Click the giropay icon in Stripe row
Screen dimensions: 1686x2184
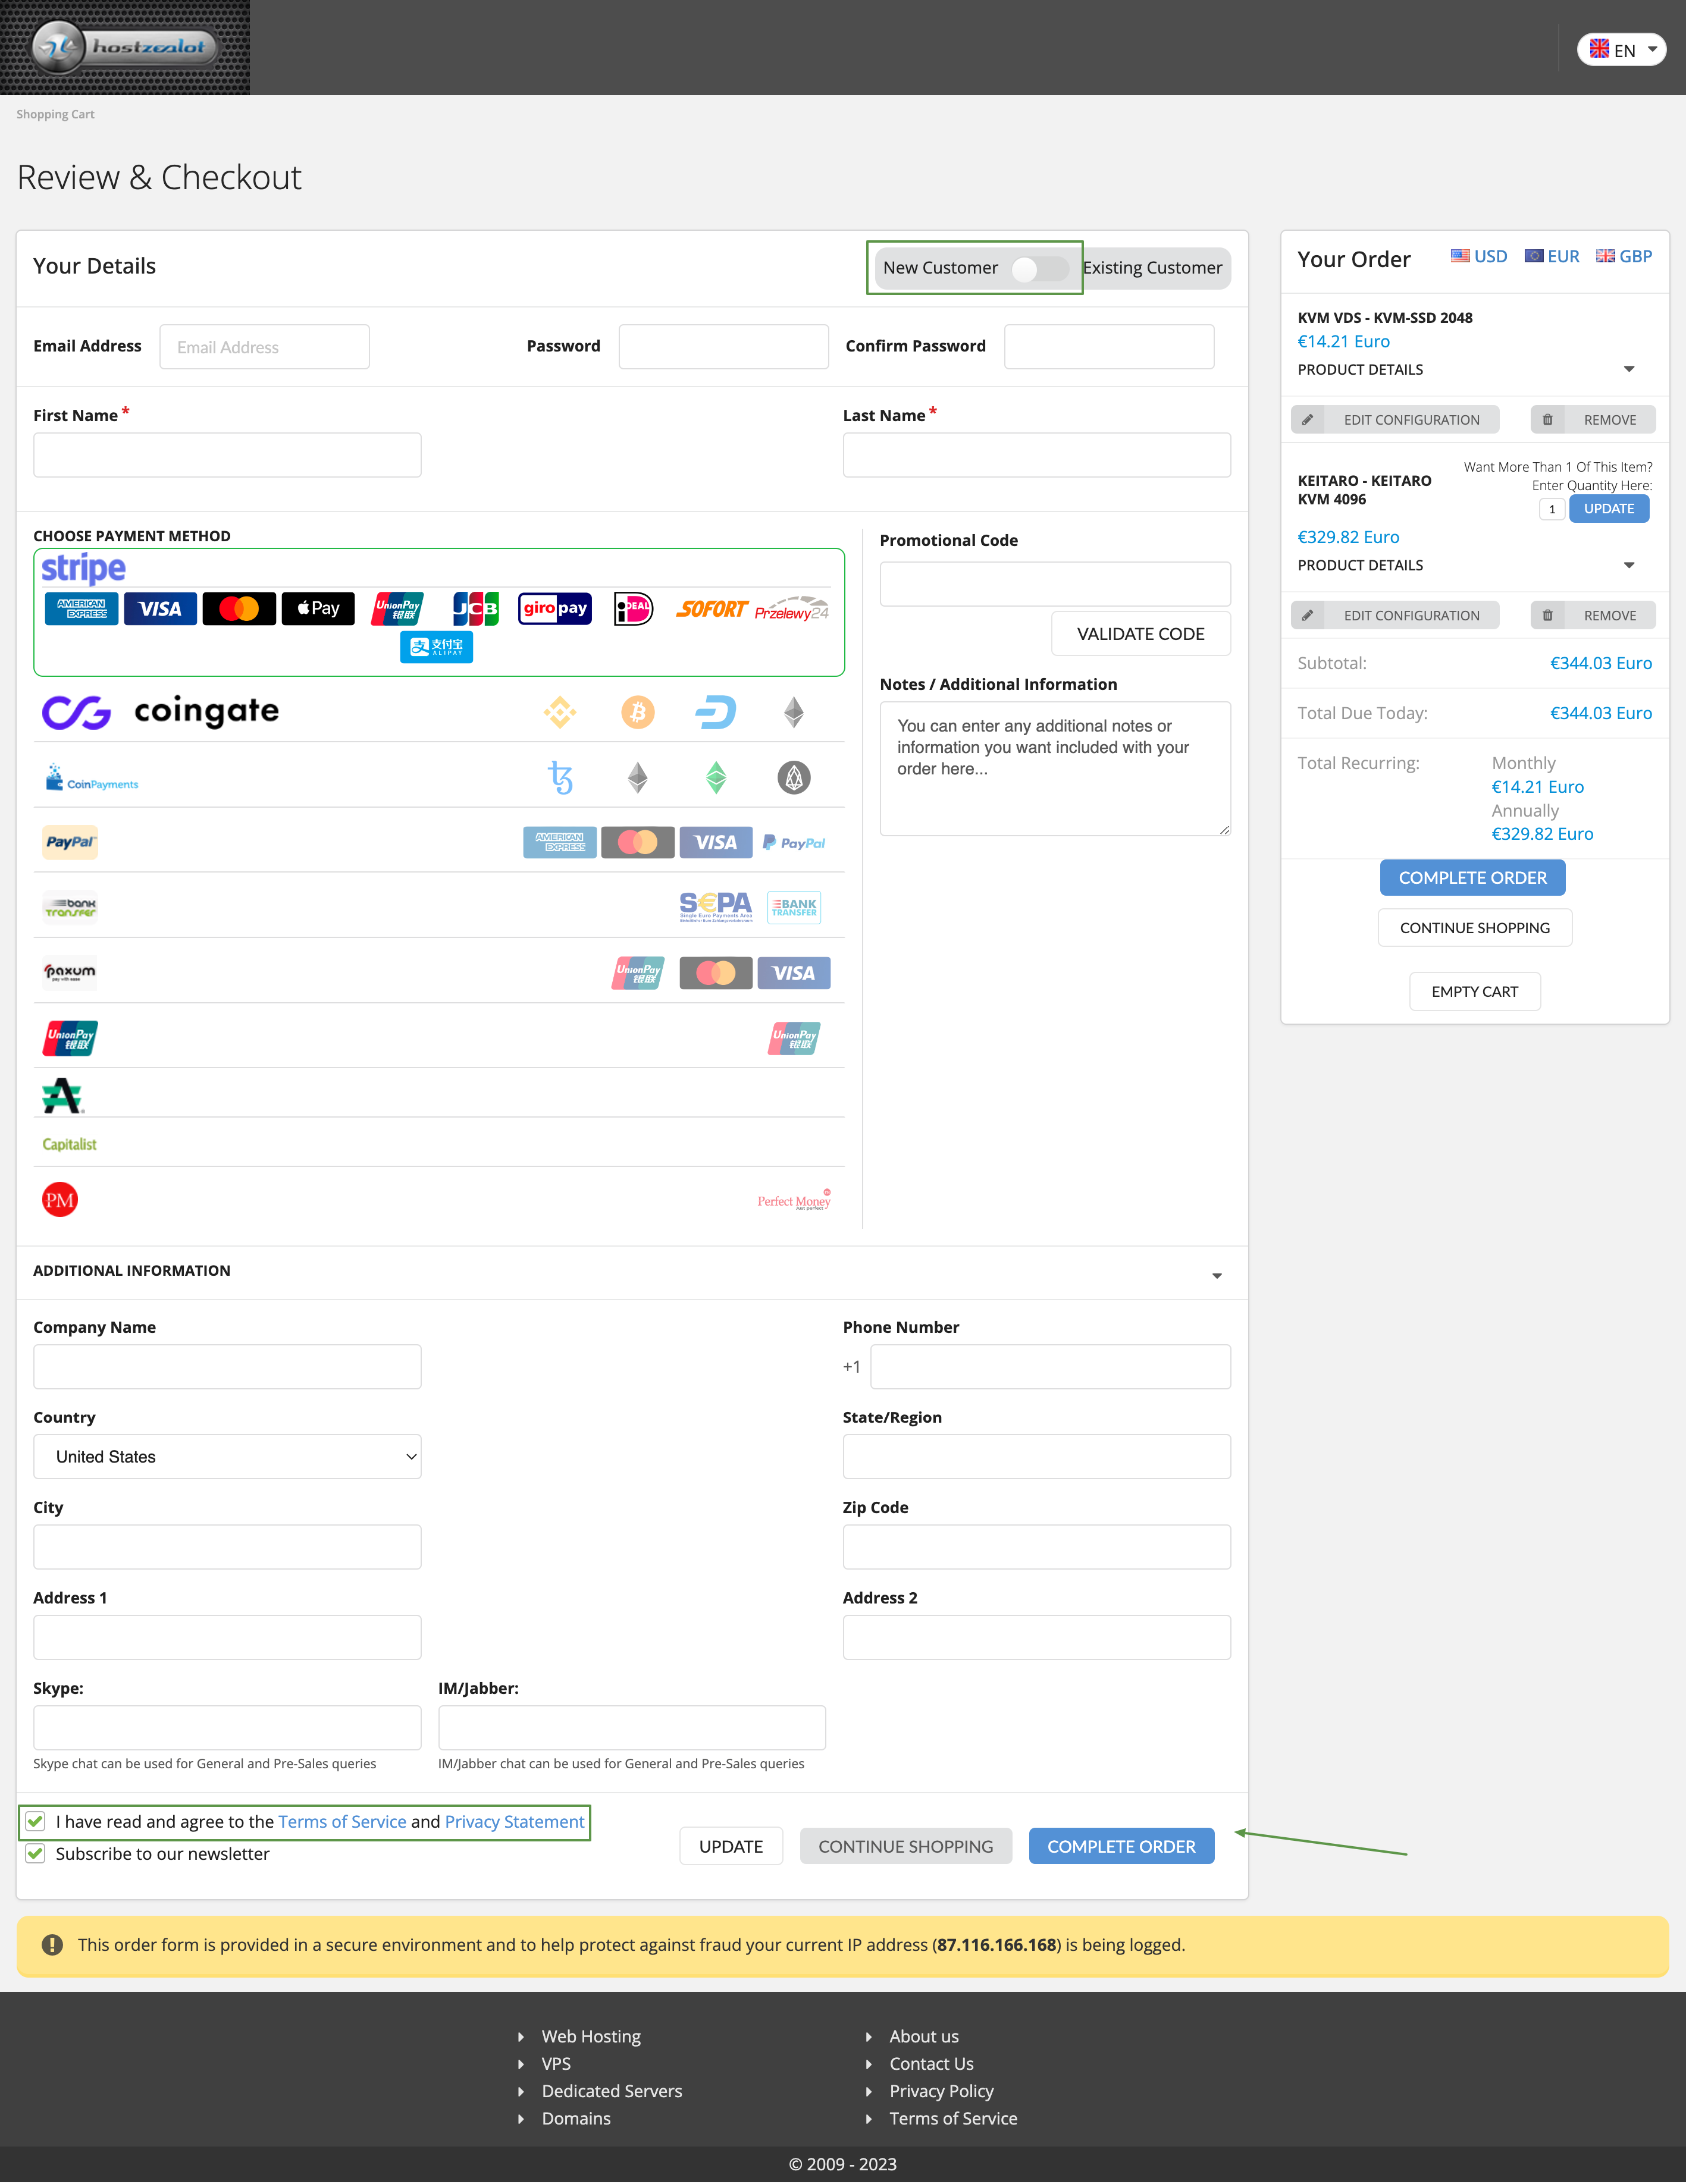[555, 608]
